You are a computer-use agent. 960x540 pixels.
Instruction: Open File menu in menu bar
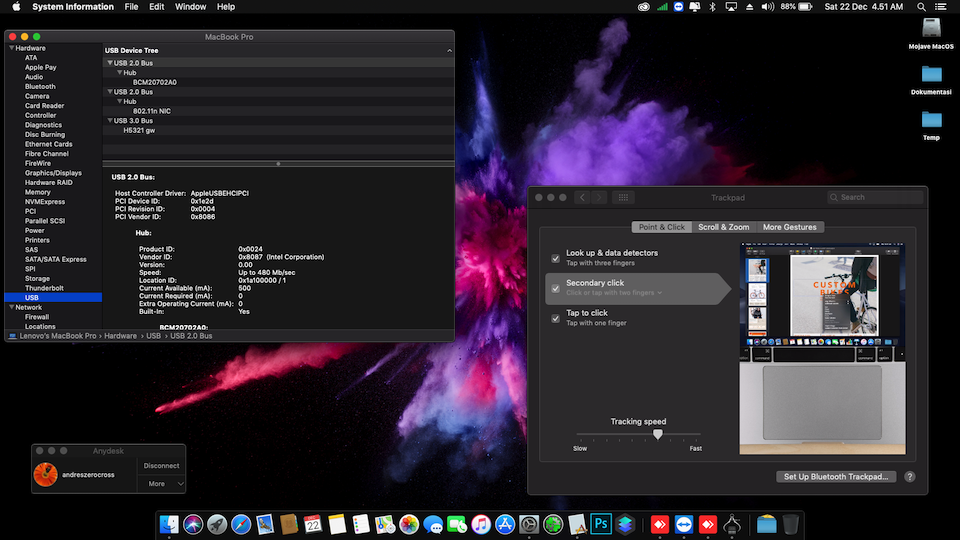pyautogui.click(x=131, y=7)
